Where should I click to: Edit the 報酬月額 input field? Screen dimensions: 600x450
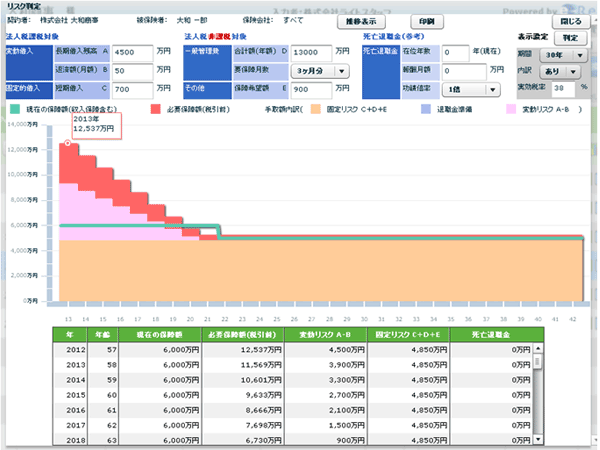click(x=464, y=71)
